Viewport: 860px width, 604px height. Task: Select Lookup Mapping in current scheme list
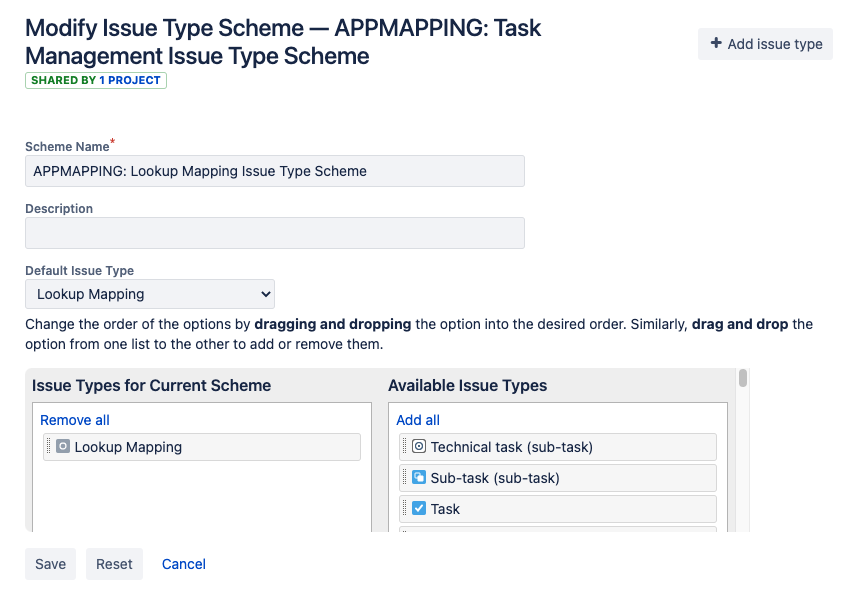point(201,447)
